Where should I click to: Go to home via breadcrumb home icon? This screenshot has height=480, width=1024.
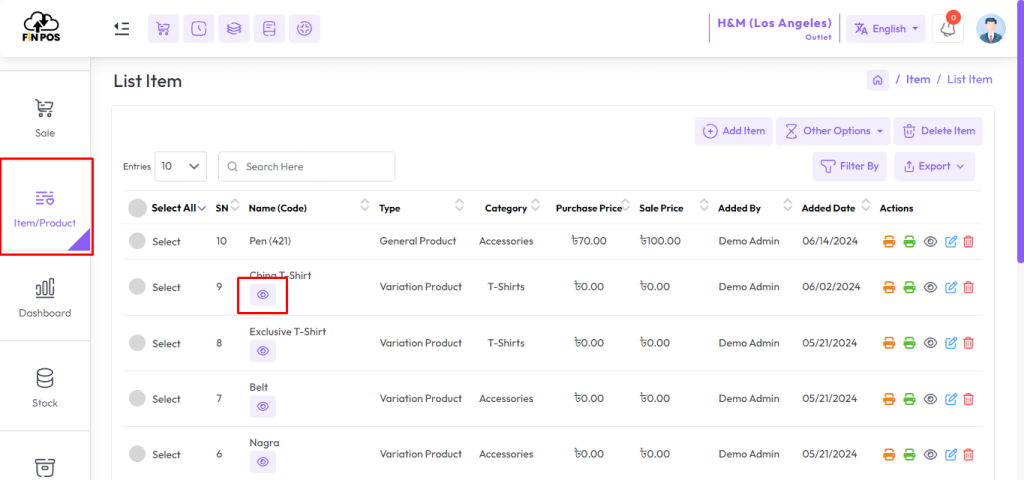(x=878, y=80)
